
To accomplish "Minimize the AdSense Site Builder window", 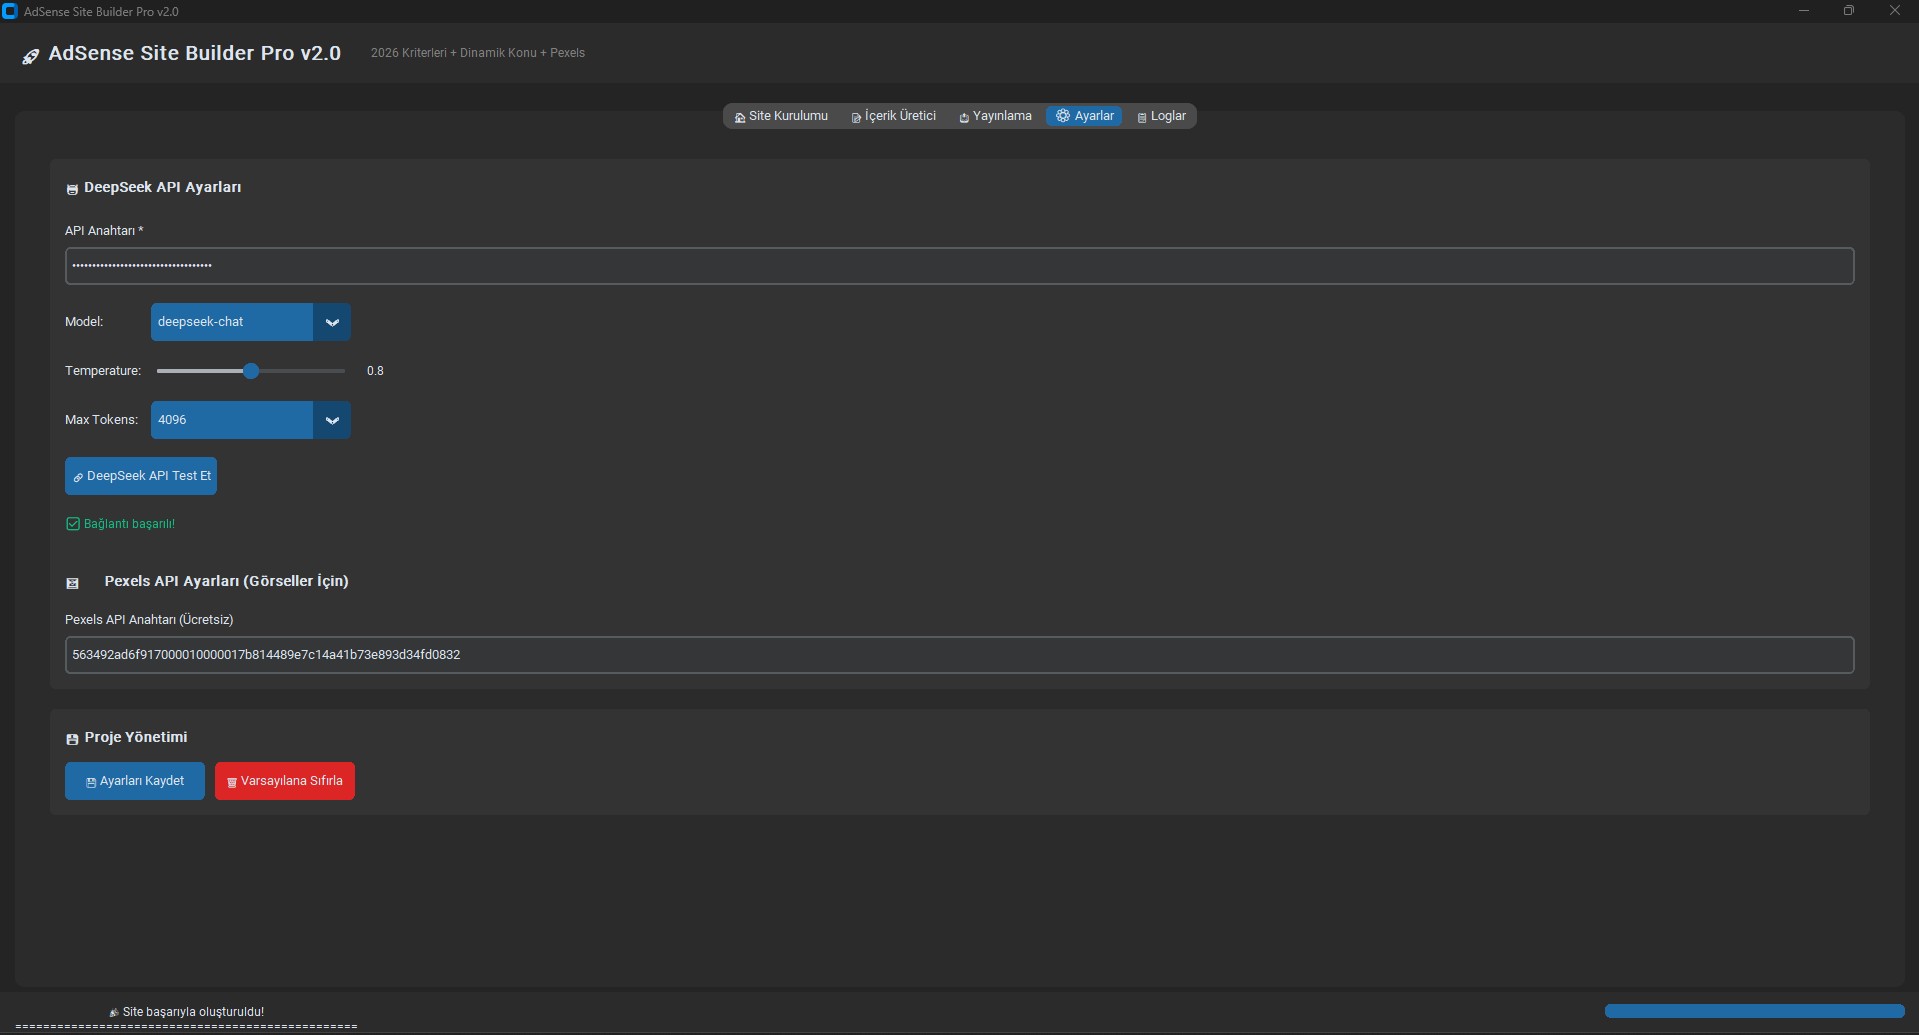I will (1804, 11).
